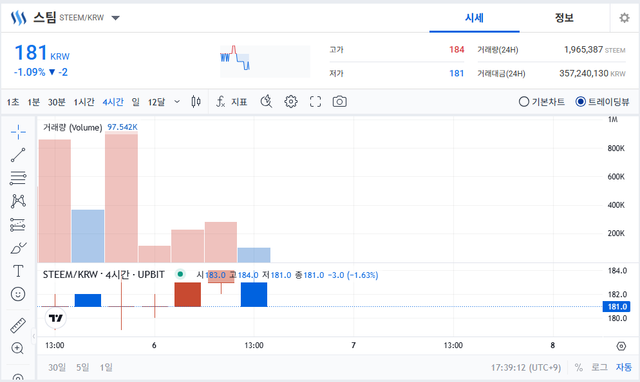Click the mini price sparkline thumbnail
This screenshot has width=640, height=382.
(265, 61)
